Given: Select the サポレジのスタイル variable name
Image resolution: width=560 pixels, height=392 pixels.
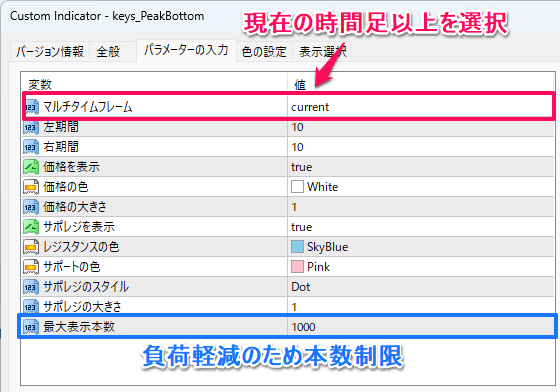Looking at the screenshot, I should (86, 287).
